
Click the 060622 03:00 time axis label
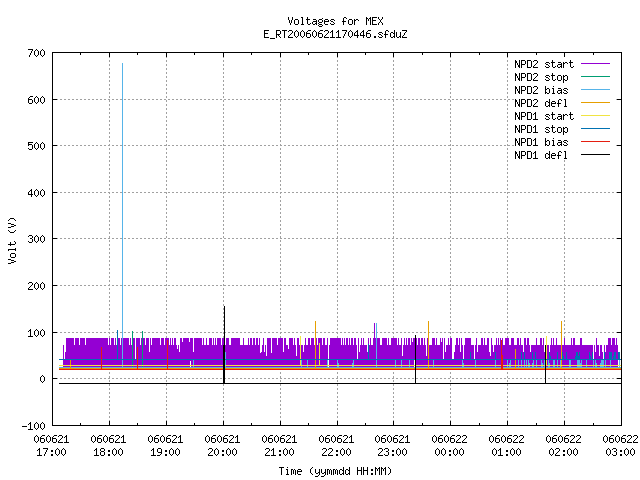620,446
